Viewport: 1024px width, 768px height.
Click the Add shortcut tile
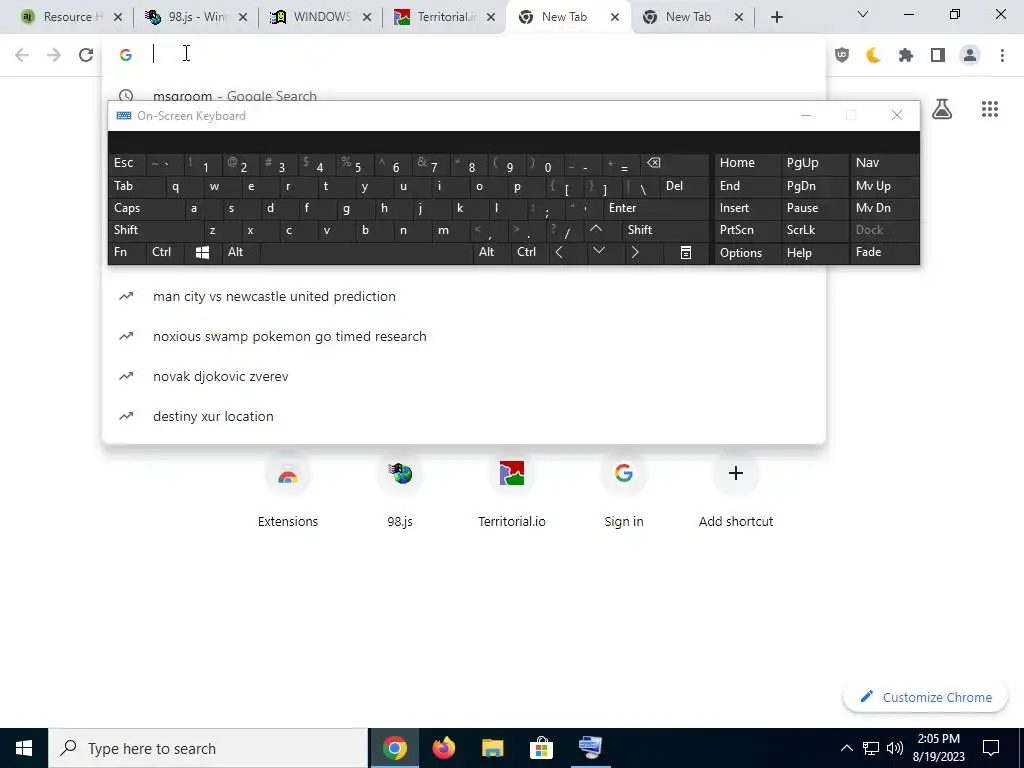(x=736, y=490)
